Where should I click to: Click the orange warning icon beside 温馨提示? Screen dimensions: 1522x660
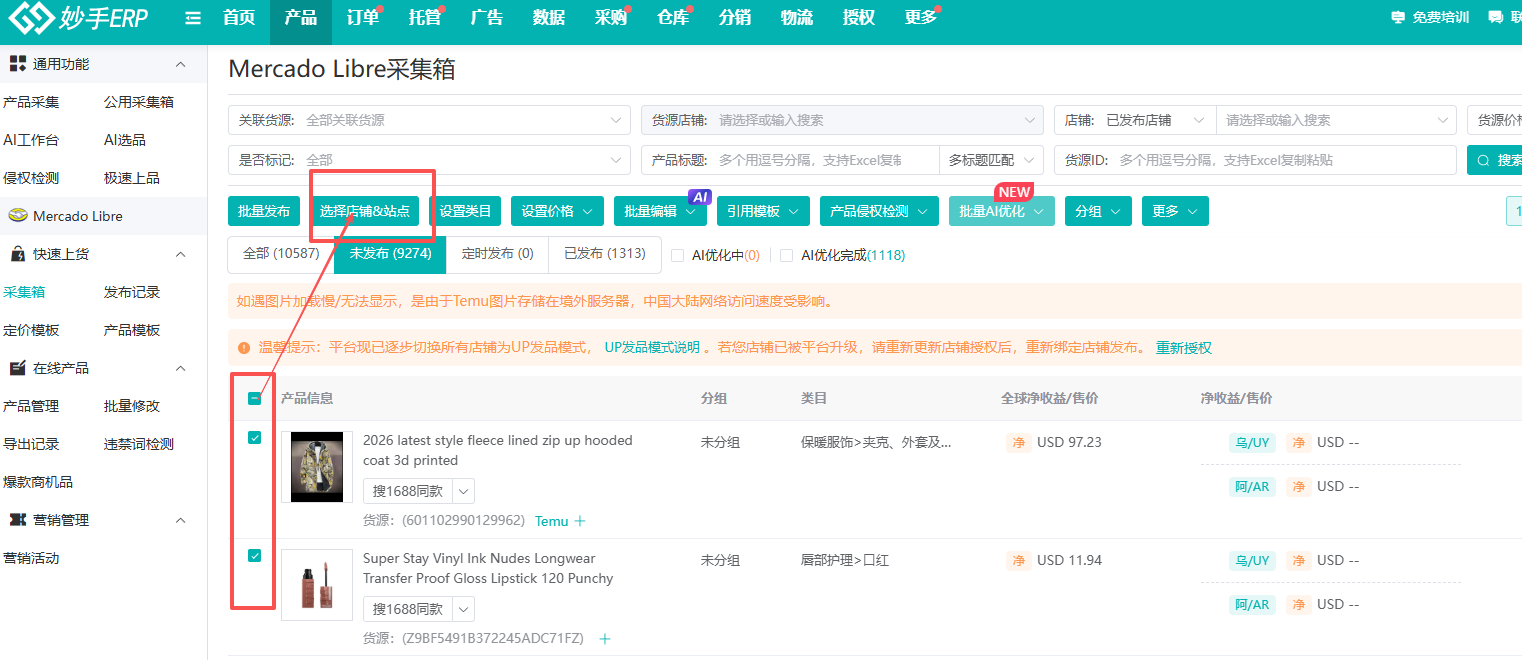[x=244, y=348]
